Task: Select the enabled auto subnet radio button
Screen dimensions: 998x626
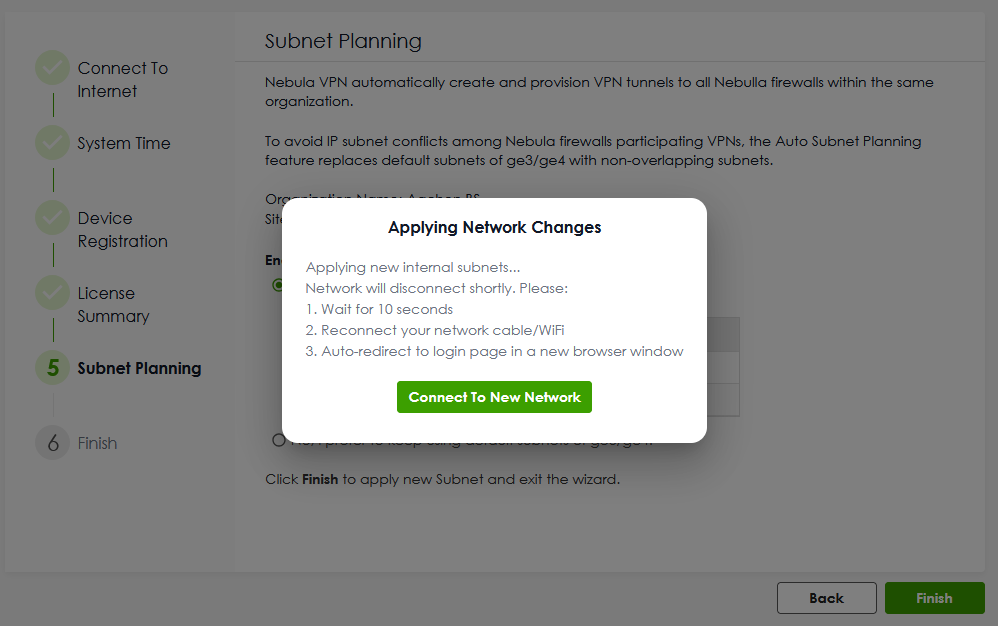Action: 278,285
